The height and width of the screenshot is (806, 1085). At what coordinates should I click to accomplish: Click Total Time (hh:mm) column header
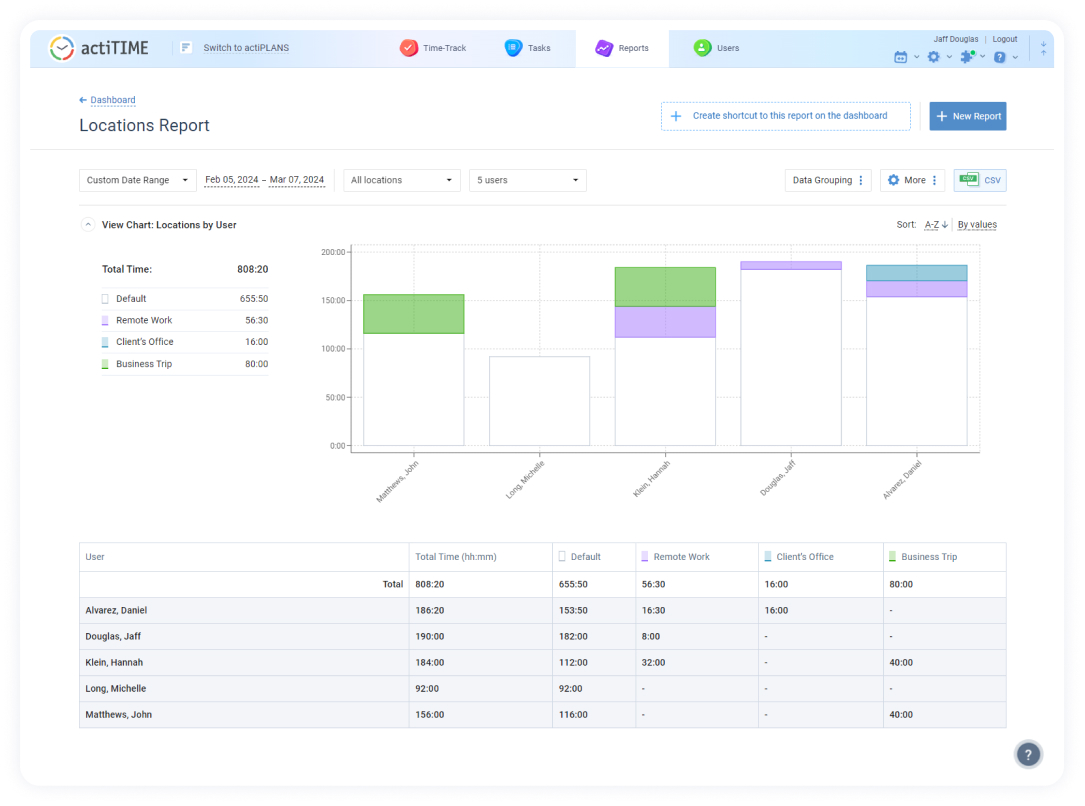coord(456,557)
